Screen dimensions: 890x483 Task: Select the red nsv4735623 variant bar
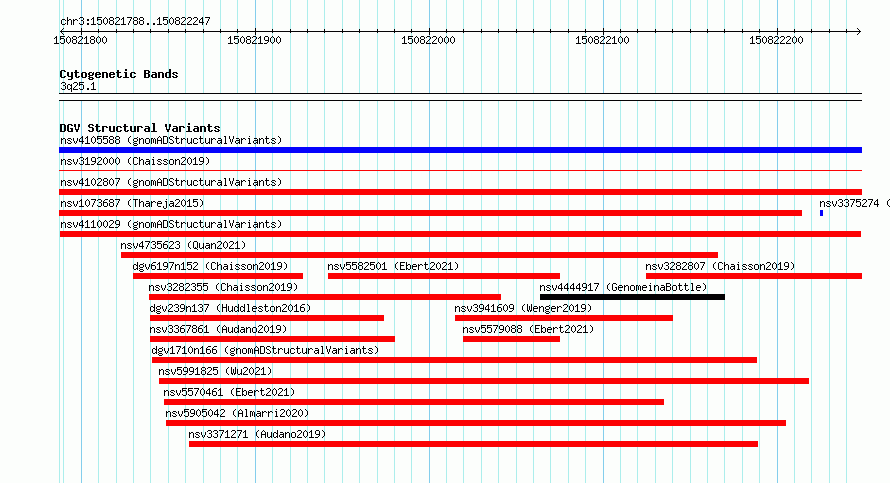click(419, 255)
